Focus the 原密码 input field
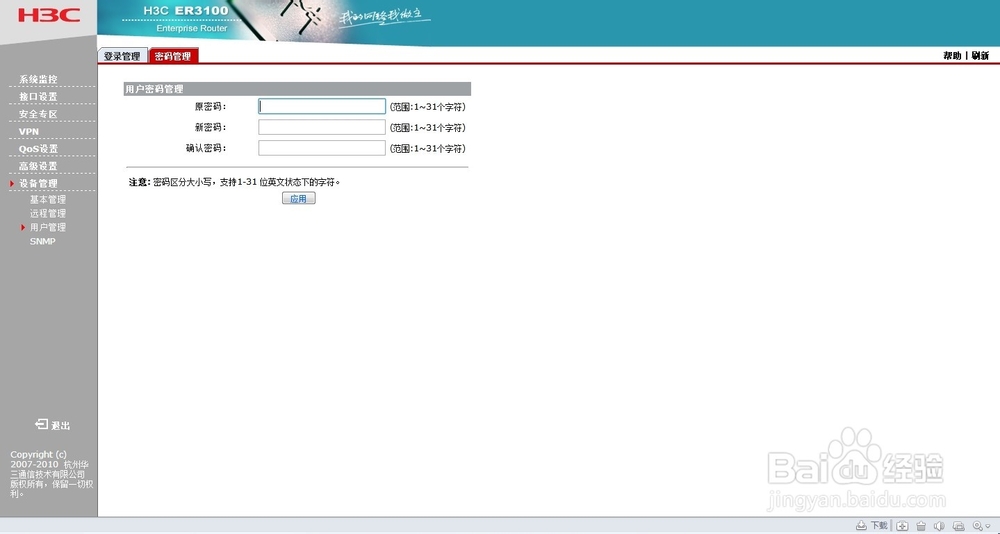This screenshot has width=1000, height=534. (x=322, y=107)
